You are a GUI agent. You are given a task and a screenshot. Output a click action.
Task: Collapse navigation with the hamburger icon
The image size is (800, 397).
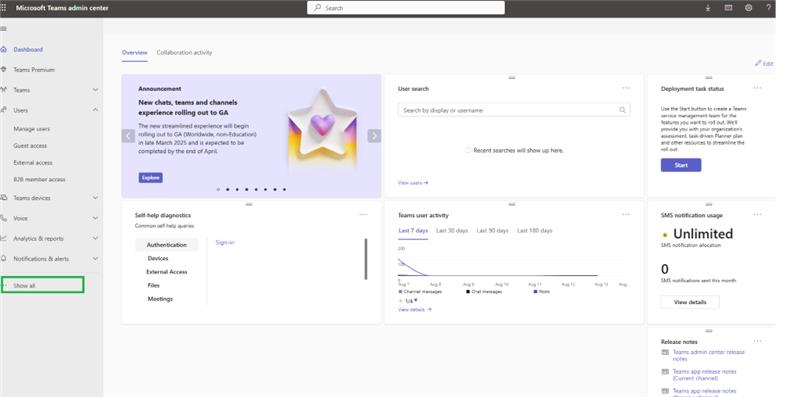[4, 29]
